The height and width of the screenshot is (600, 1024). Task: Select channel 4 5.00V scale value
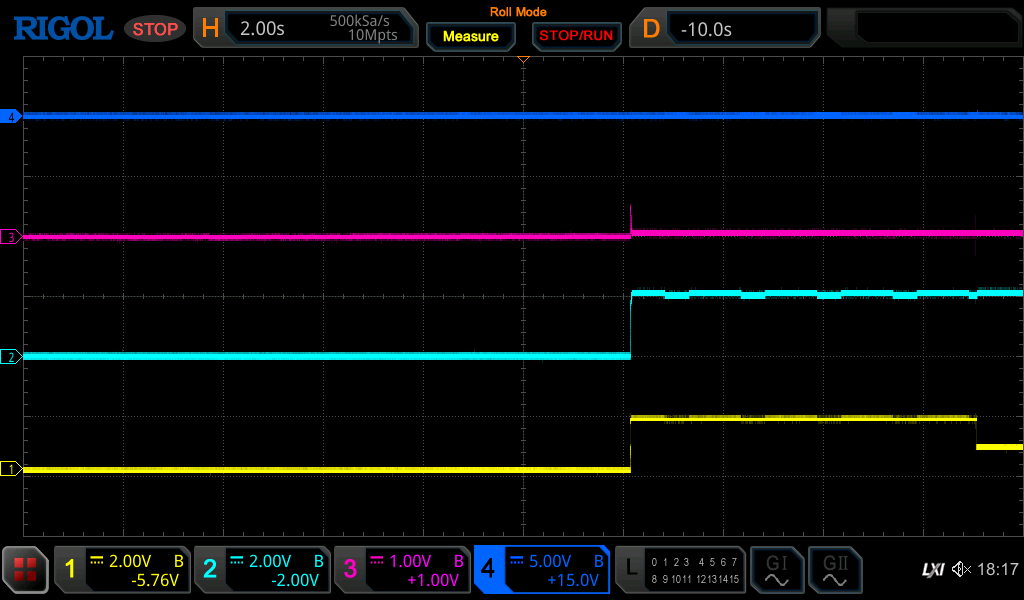click(x=550, y=561)
